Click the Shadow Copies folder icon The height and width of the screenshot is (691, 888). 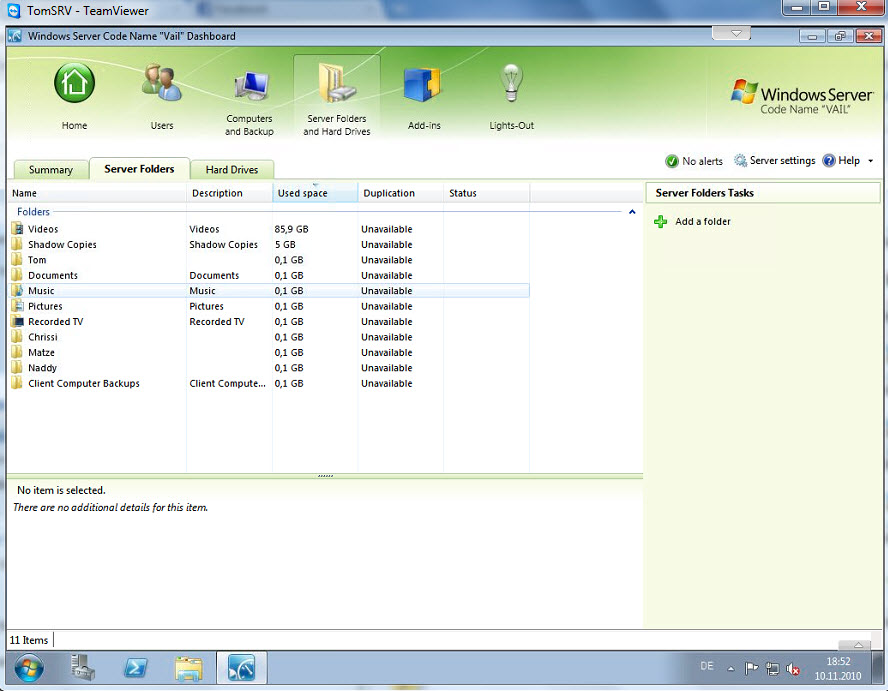18,244
